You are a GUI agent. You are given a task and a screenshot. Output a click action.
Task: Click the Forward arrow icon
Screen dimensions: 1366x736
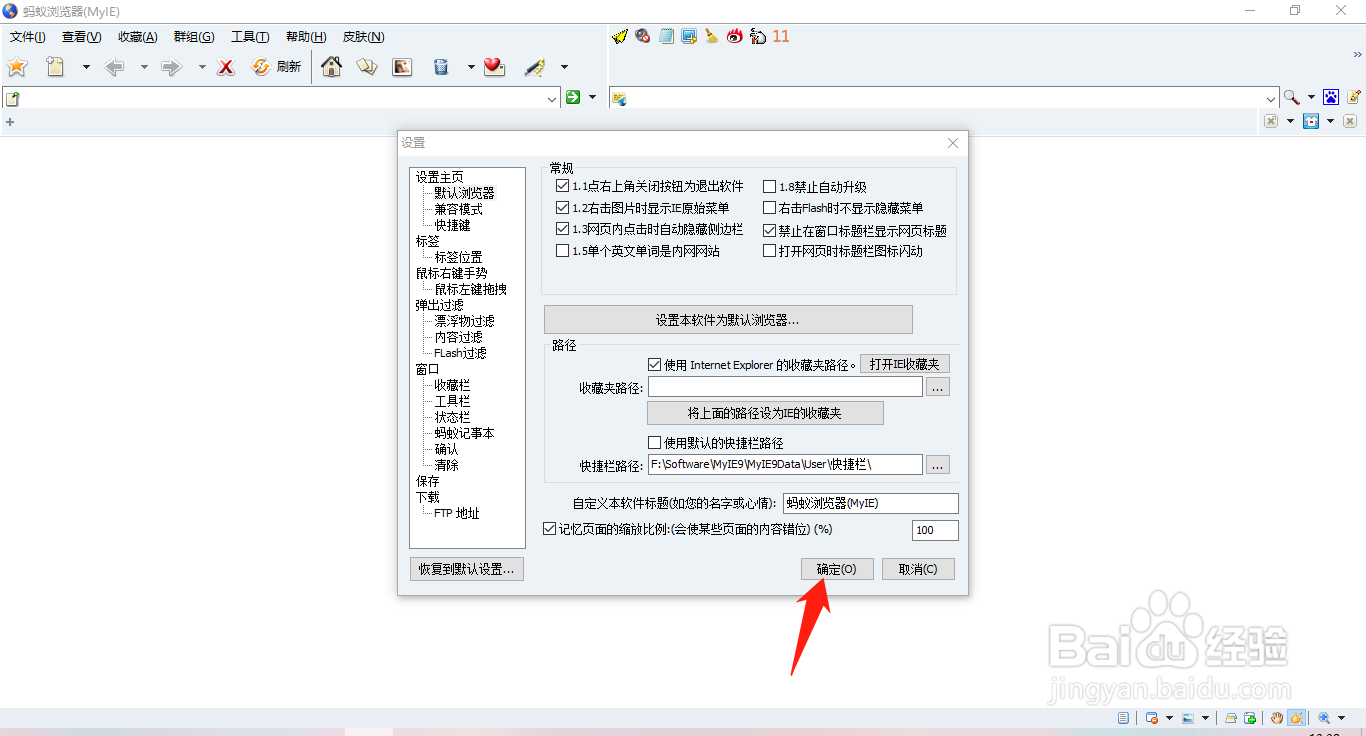[172, 67]
